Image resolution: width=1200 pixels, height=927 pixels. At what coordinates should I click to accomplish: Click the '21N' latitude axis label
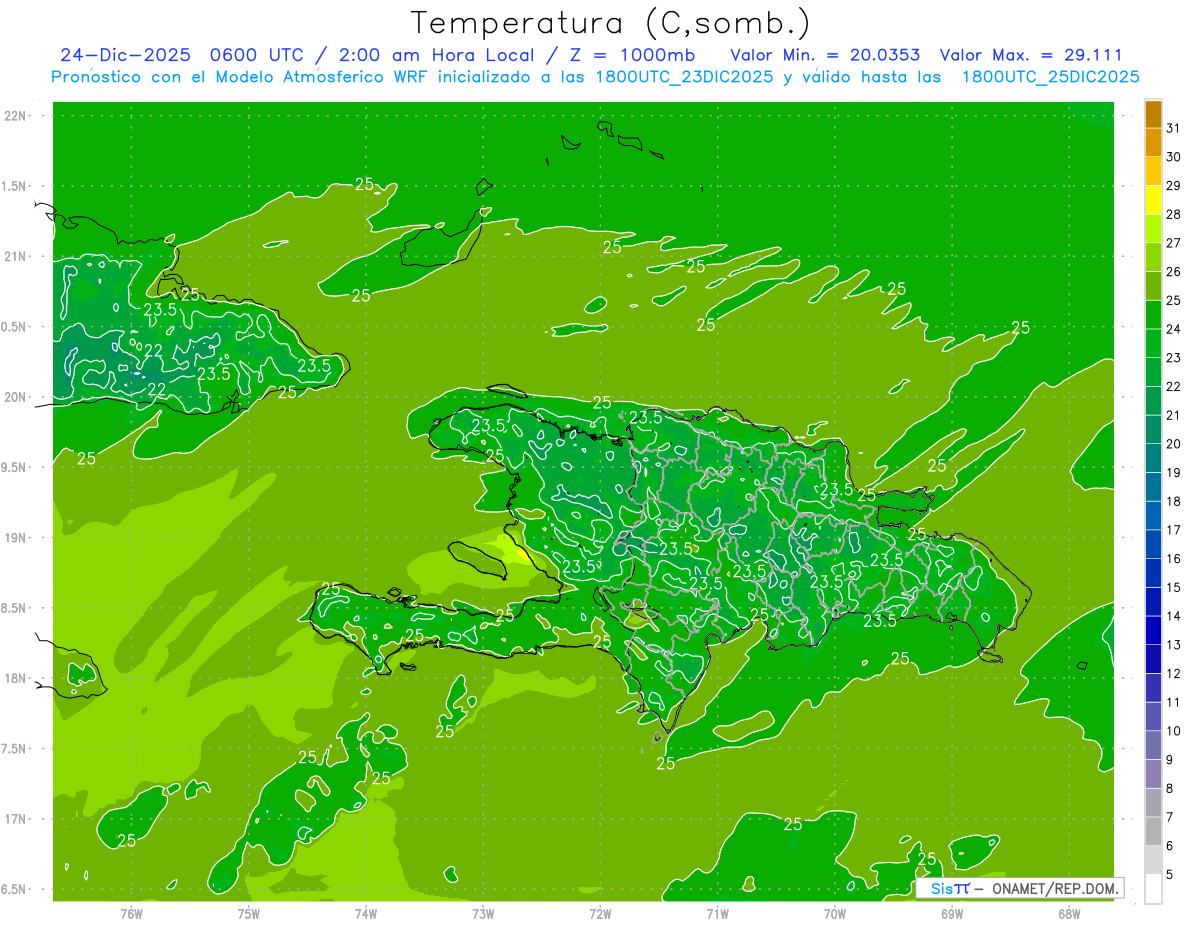click(x=15, y=257)
